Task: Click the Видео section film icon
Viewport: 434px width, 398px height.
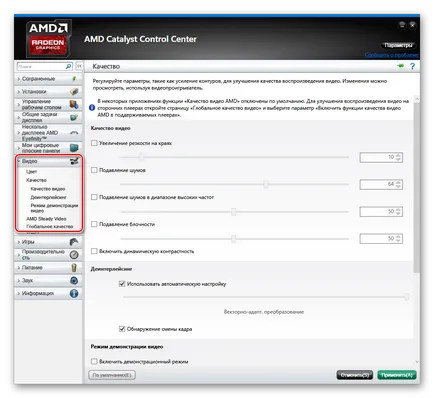Action: tap(74, 161)
